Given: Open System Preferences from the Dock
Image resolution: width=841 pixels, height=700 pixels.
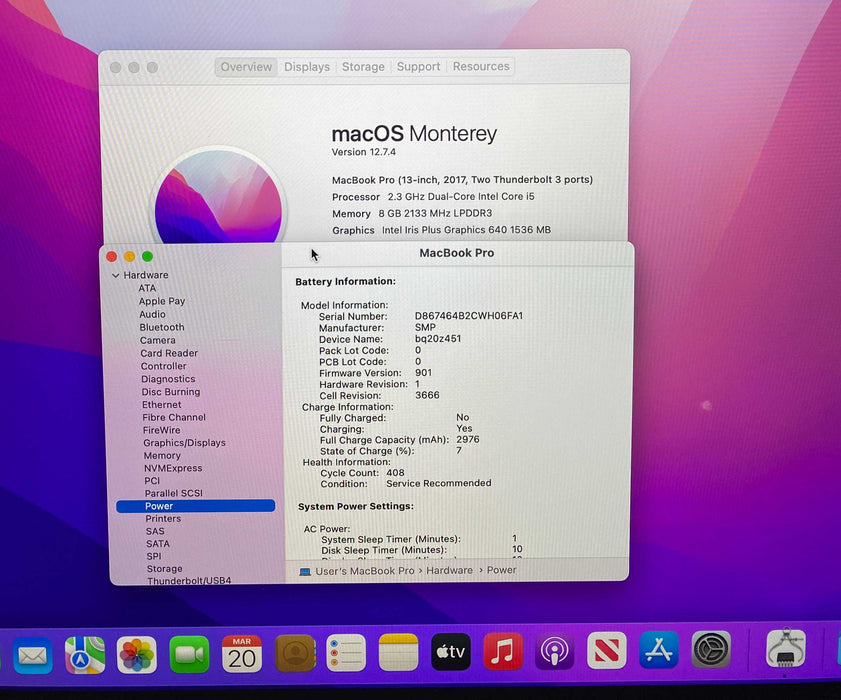Looking at the screenshot, I should [x=711, y=650].
